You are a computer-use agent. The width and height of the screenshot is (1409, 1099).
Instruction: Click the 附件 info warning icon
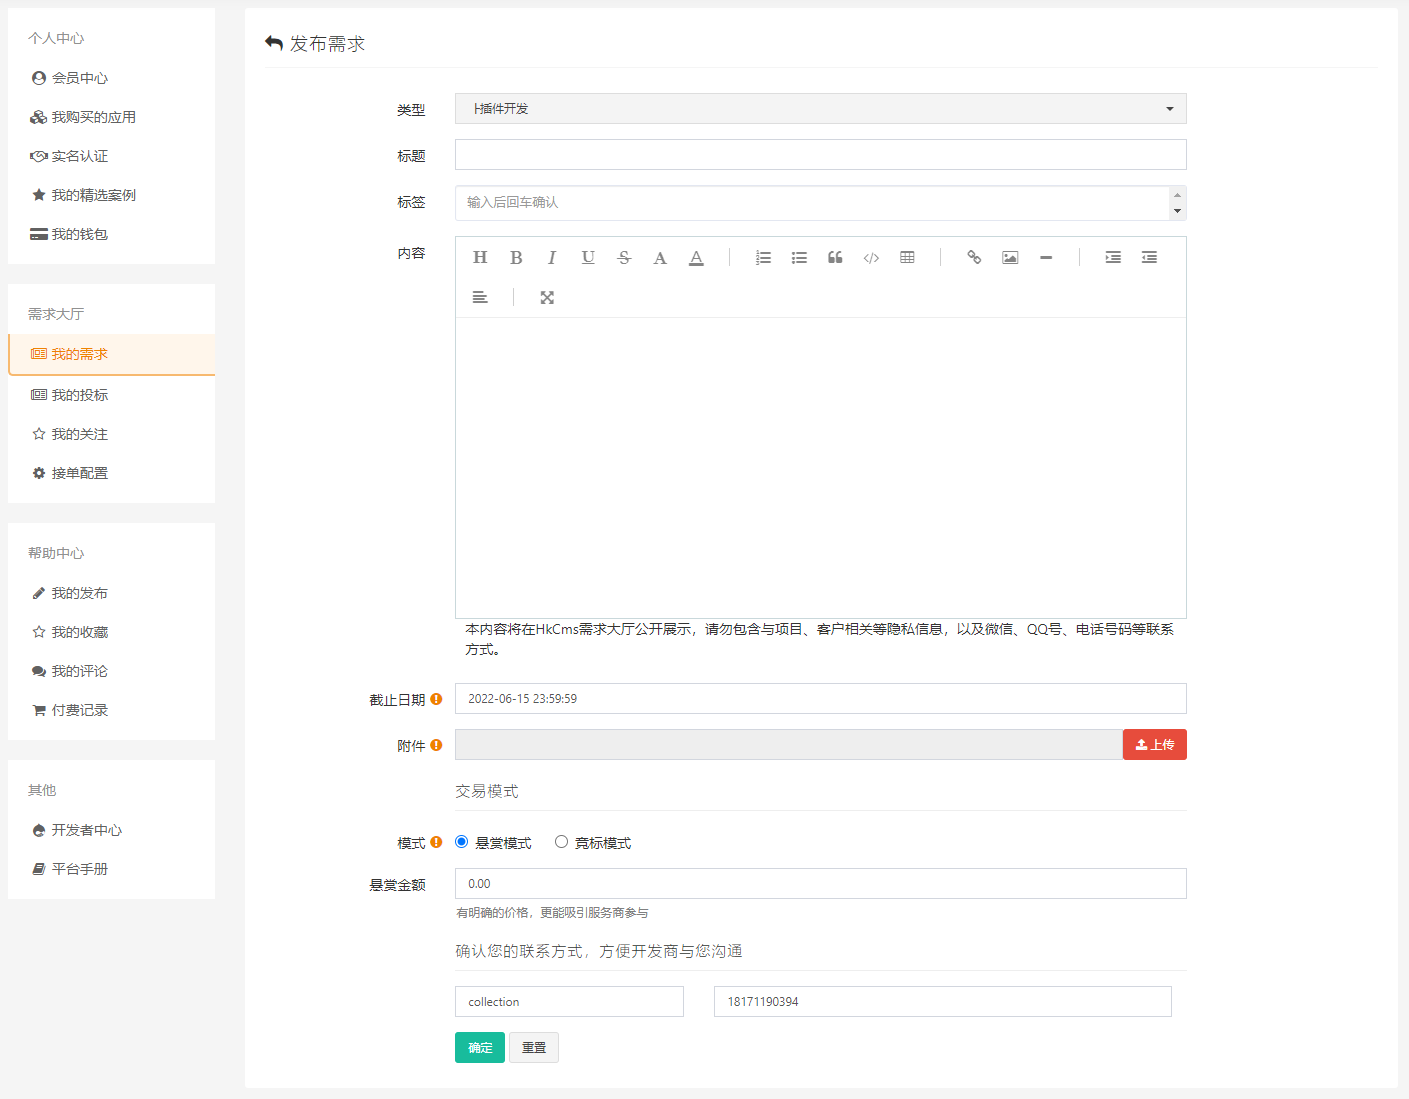436,745
